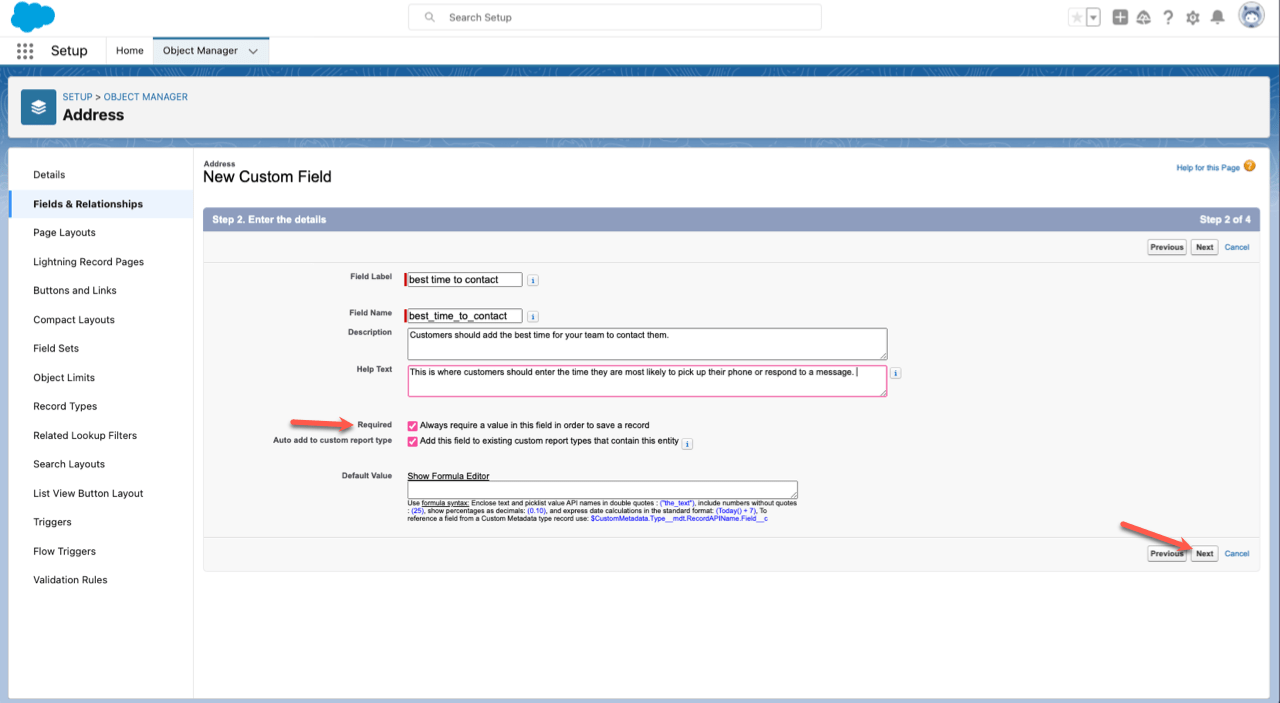Click the OBJECT MANAGER breadcrumb link
This screenshot has height=703, width=1280.
146,97
